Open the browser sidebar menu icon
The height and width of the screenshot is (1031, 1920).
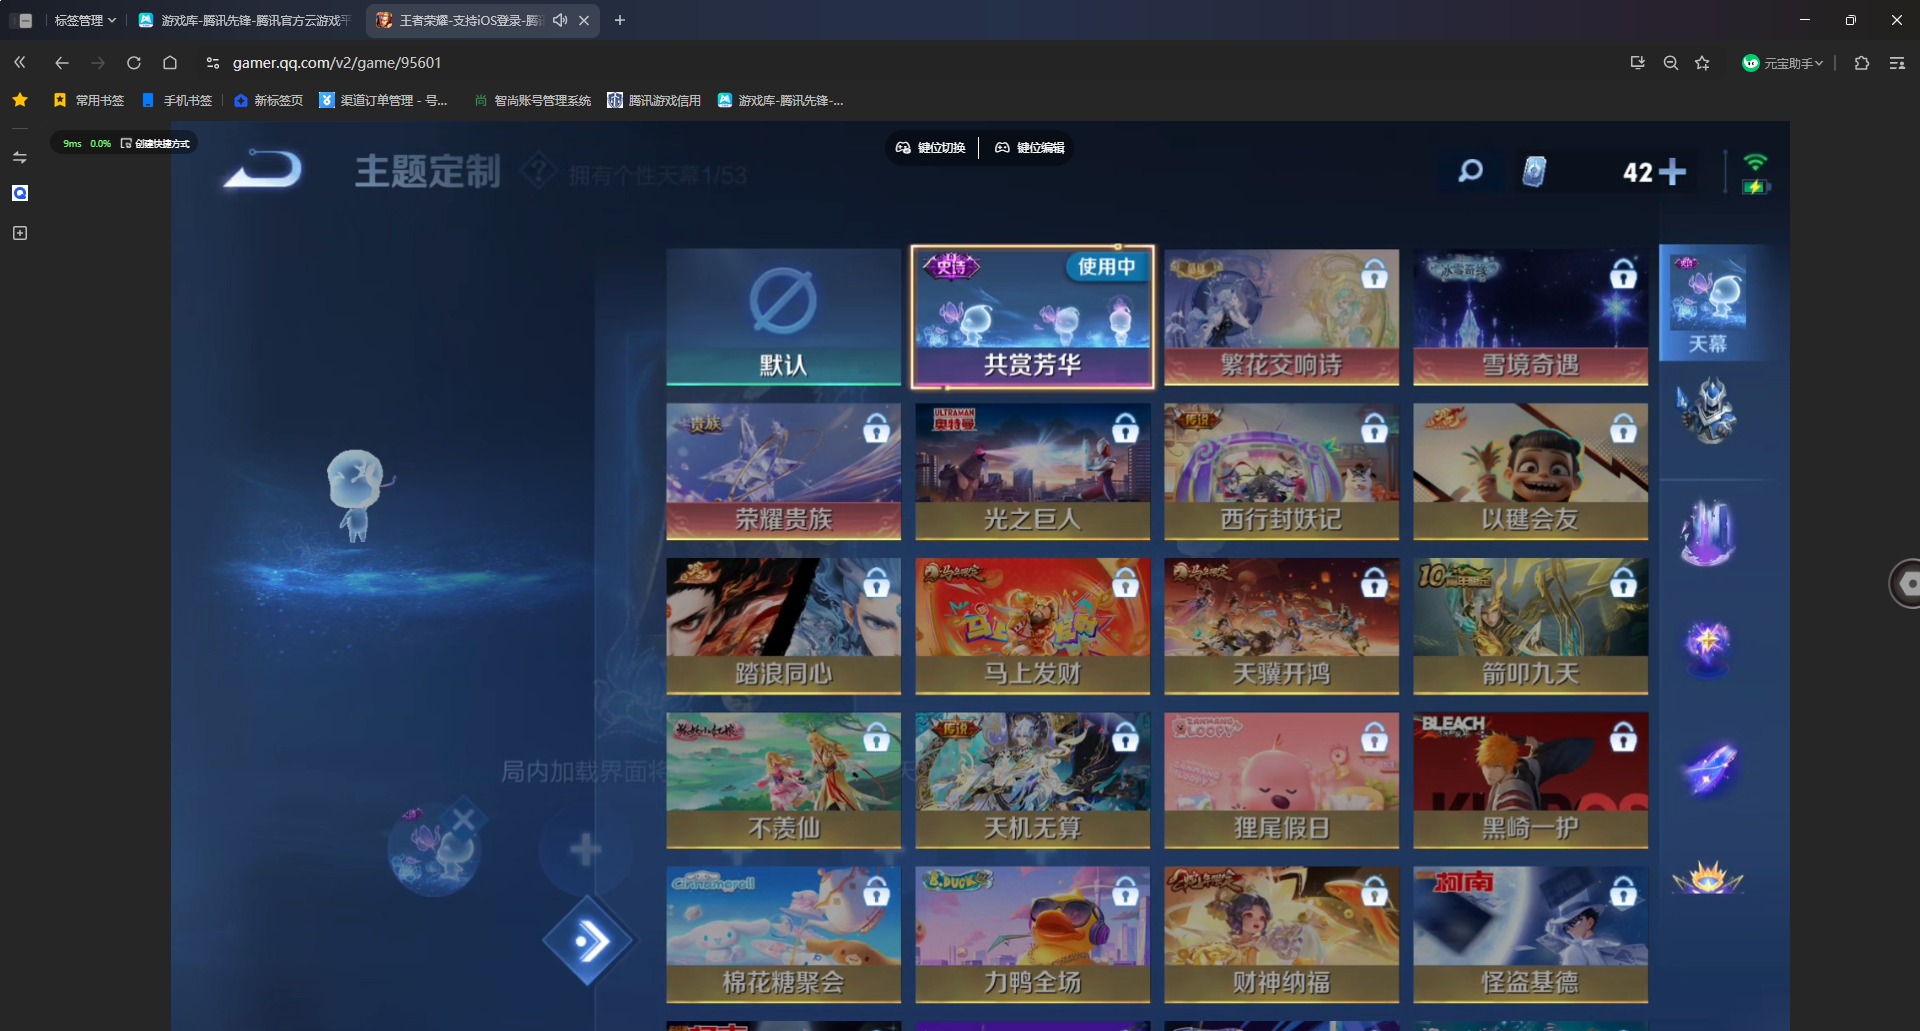[x=1897, y=63]
